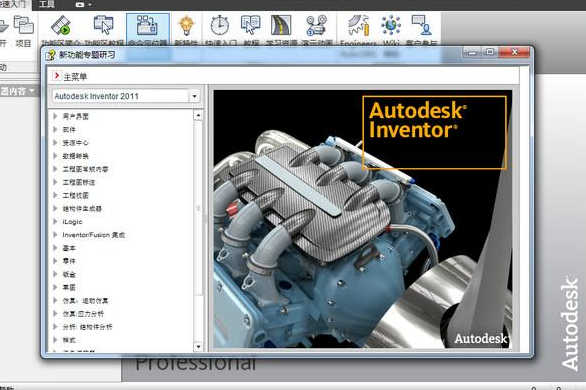Open the Wiki globe icon
Viewport: 586px width, 390px height.
coord(391,26)
